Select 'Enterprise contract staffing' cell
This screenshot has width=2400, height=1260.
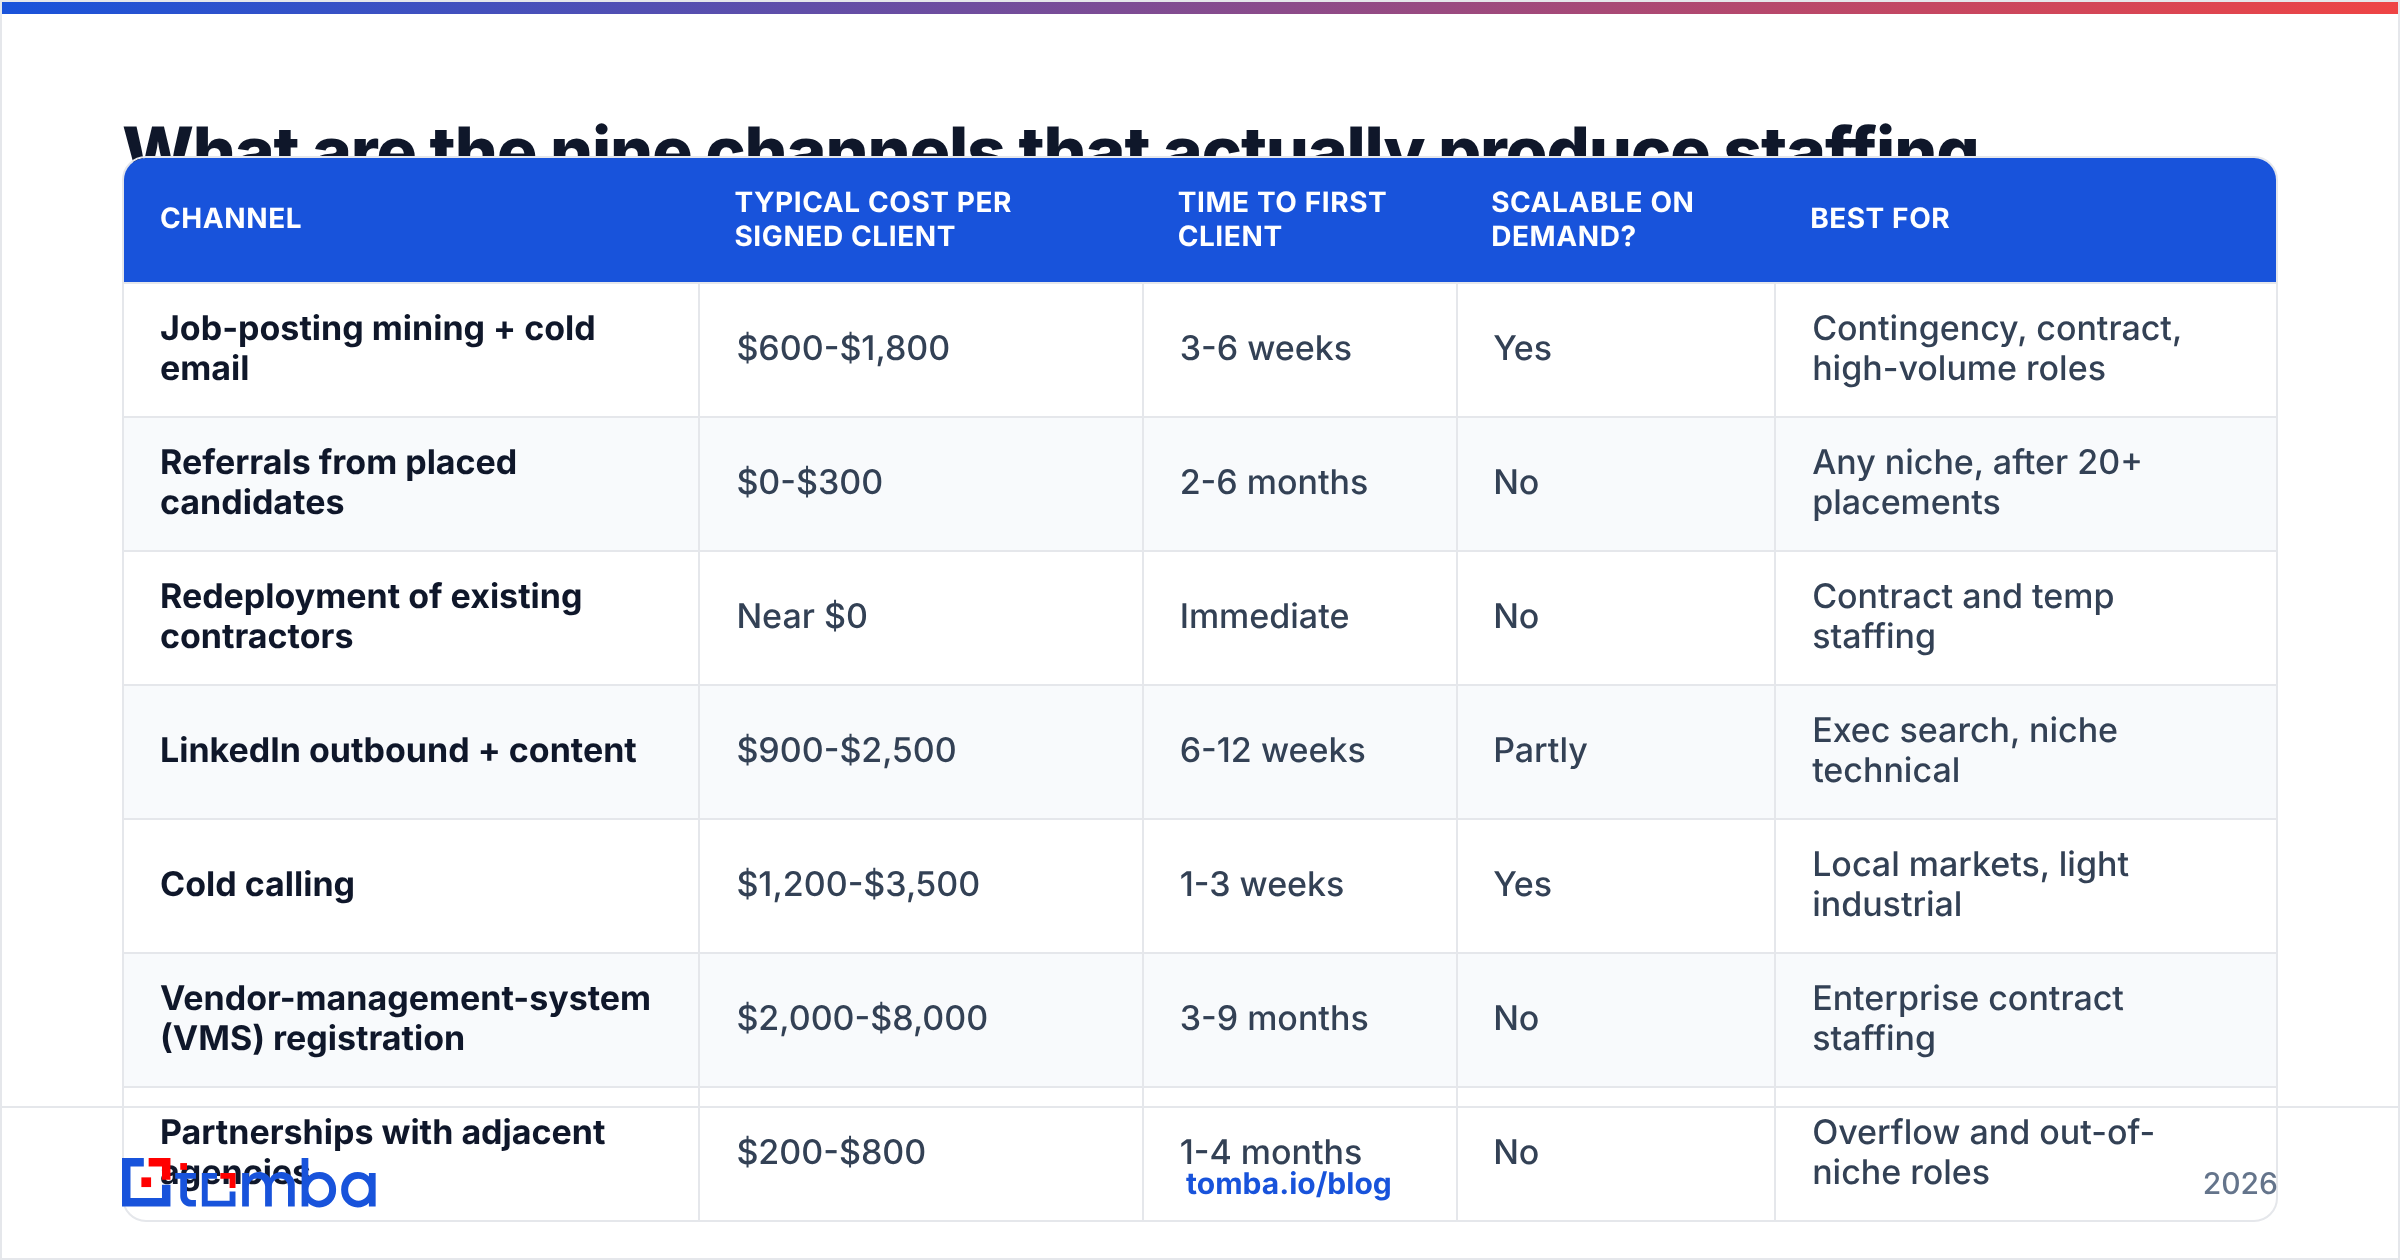(x=2025, y=1019)
